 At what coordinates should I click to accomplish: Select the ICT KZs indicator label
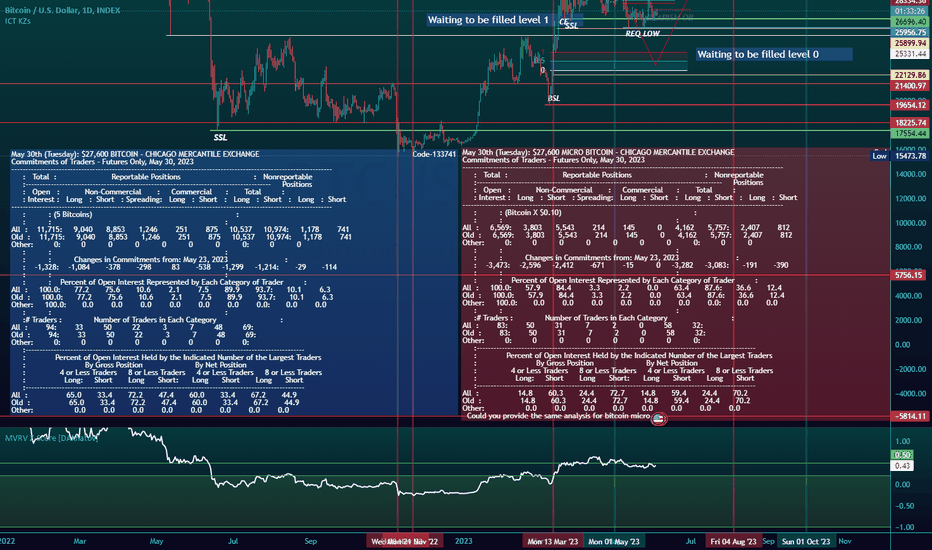[18, 21]
